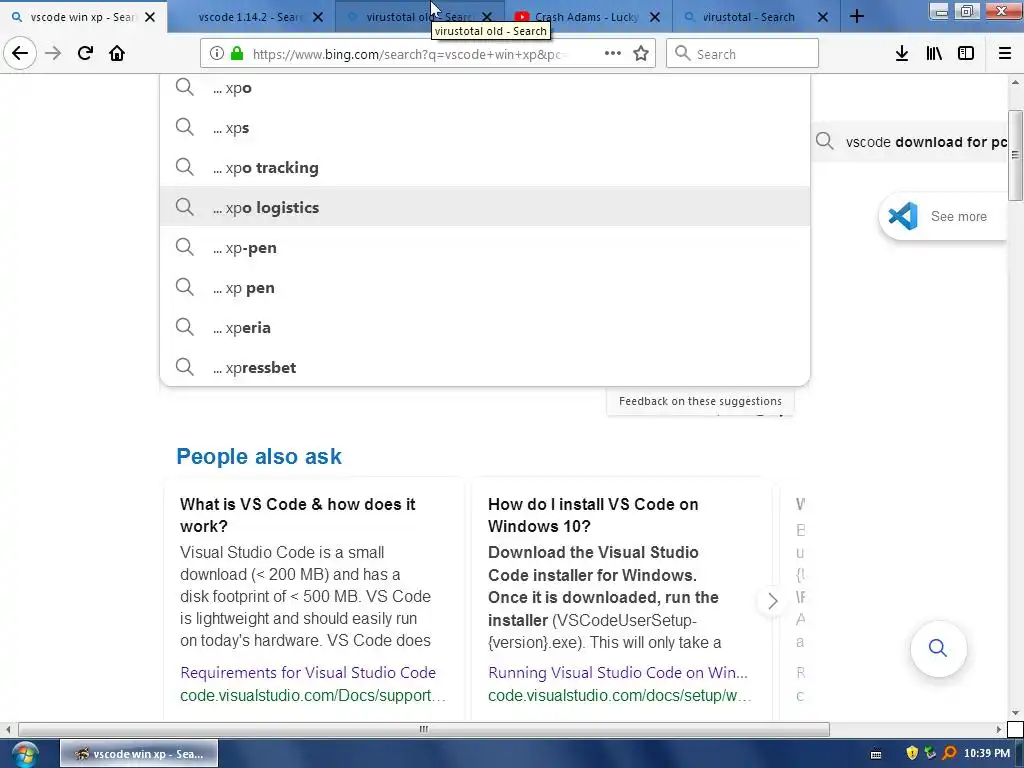Open page actions three-dot menu
This screenshot has height=768, width=1024.
point(613,54)
